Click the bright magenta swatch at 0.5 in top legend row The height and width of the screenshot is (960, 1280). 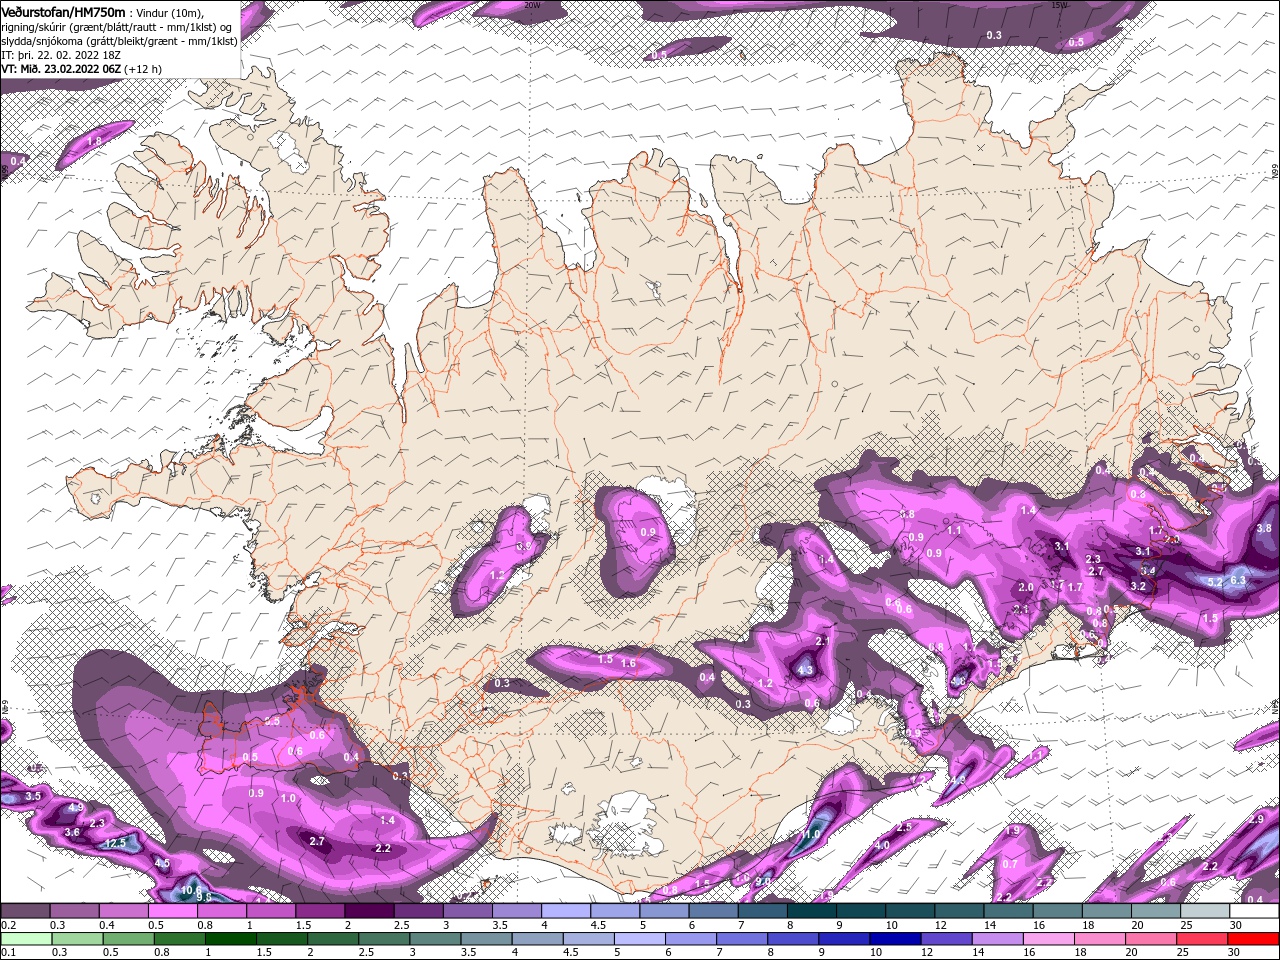point(172,911)
